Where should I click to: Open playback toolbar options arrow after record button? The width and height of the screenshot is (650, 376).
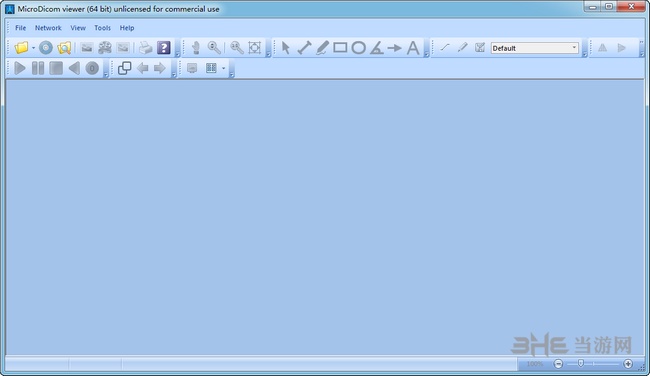106,75
